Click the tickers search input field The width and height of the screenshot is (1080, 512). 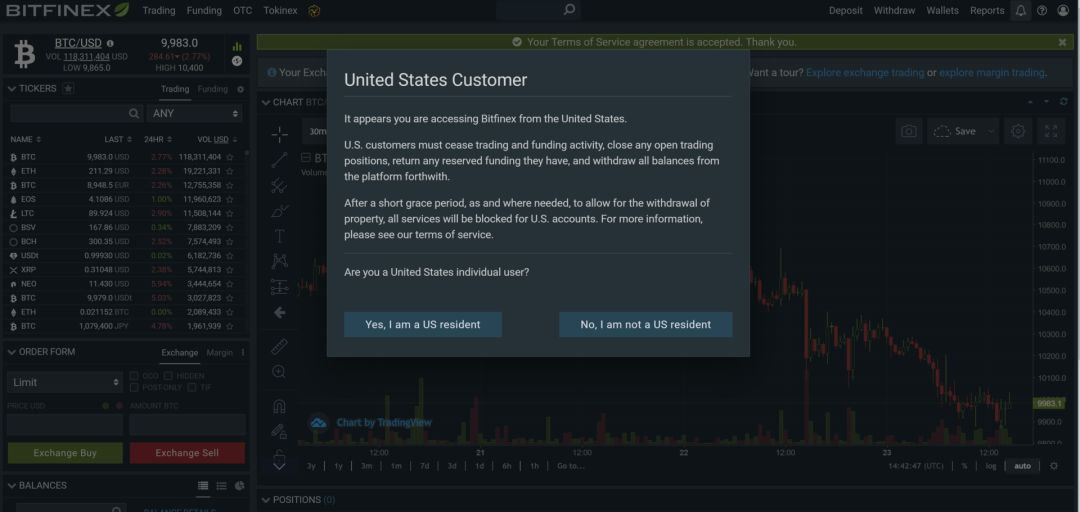76,113
